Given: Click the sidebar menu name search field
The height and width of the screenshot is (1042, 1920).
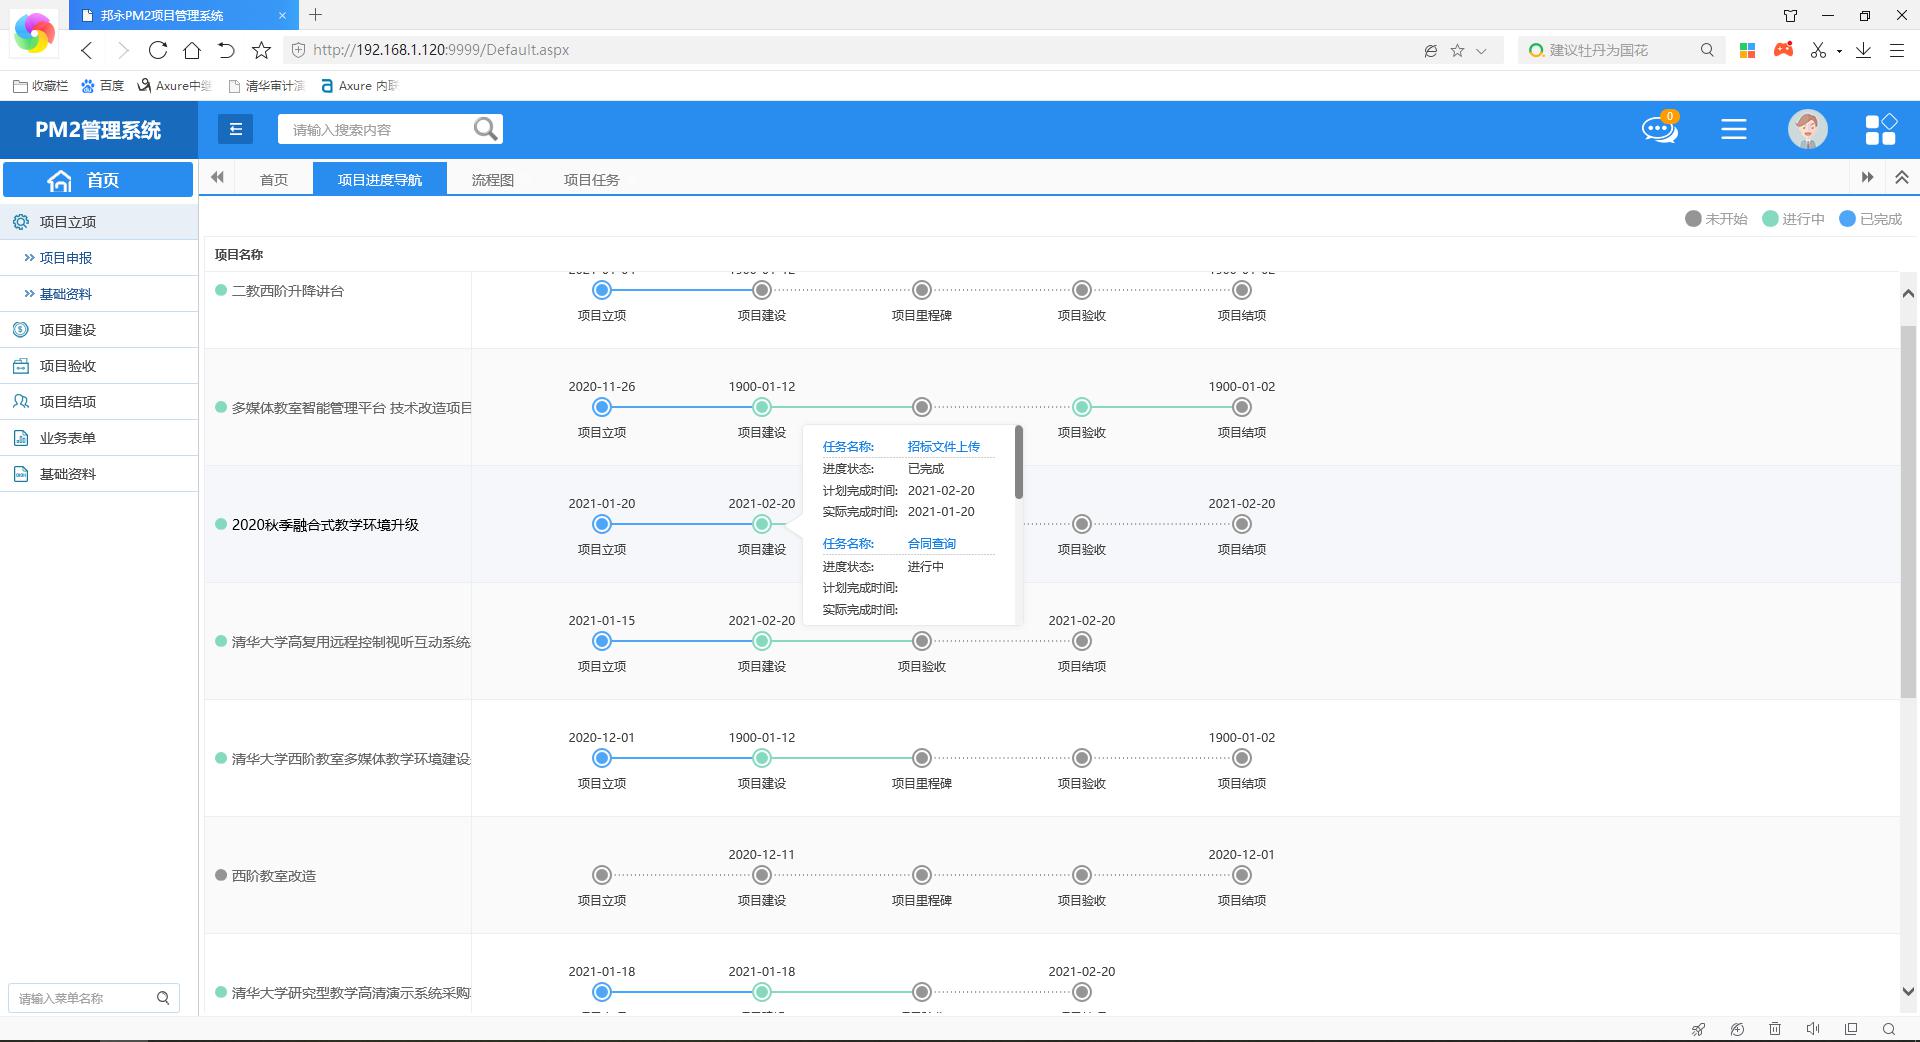Looking at the screenshot, I should click(84, 998).
